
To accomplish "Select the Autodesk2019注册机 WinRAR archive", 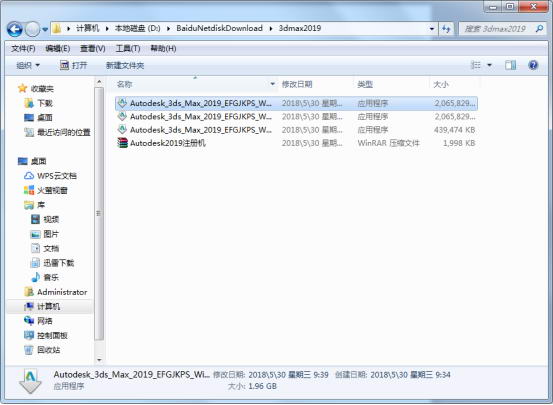I will point(296,143).
